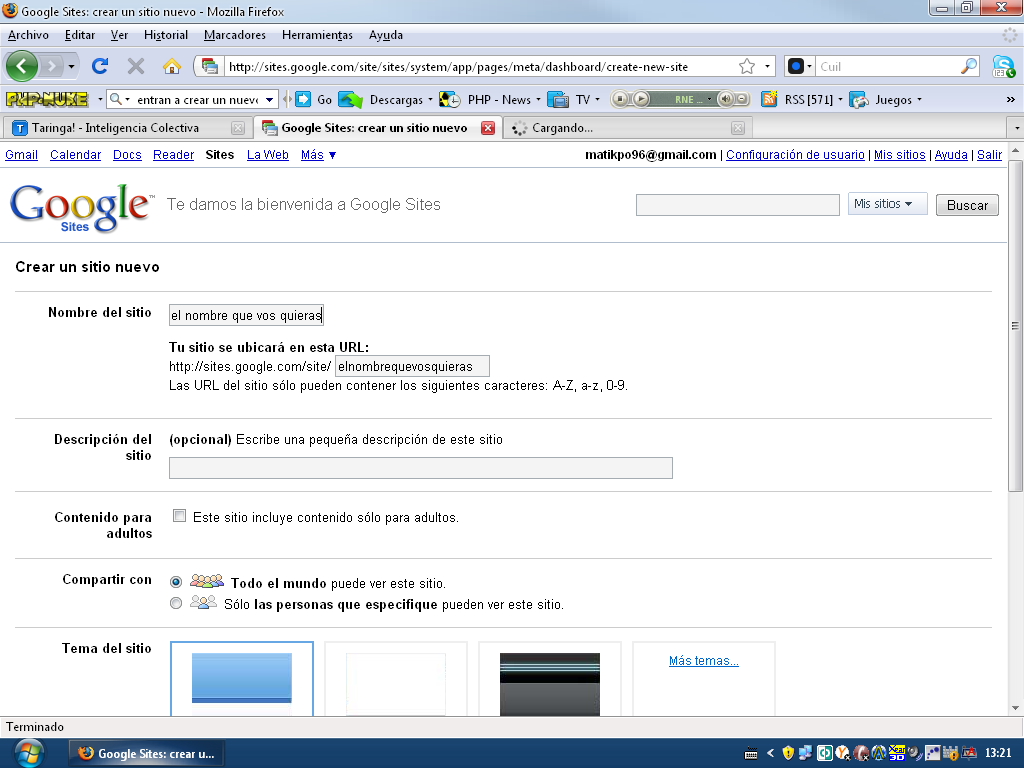Image resolution: width=1024 pixels, height=768 pixels.
Task: Open the Marcadores menu
Action: (234, 35)
